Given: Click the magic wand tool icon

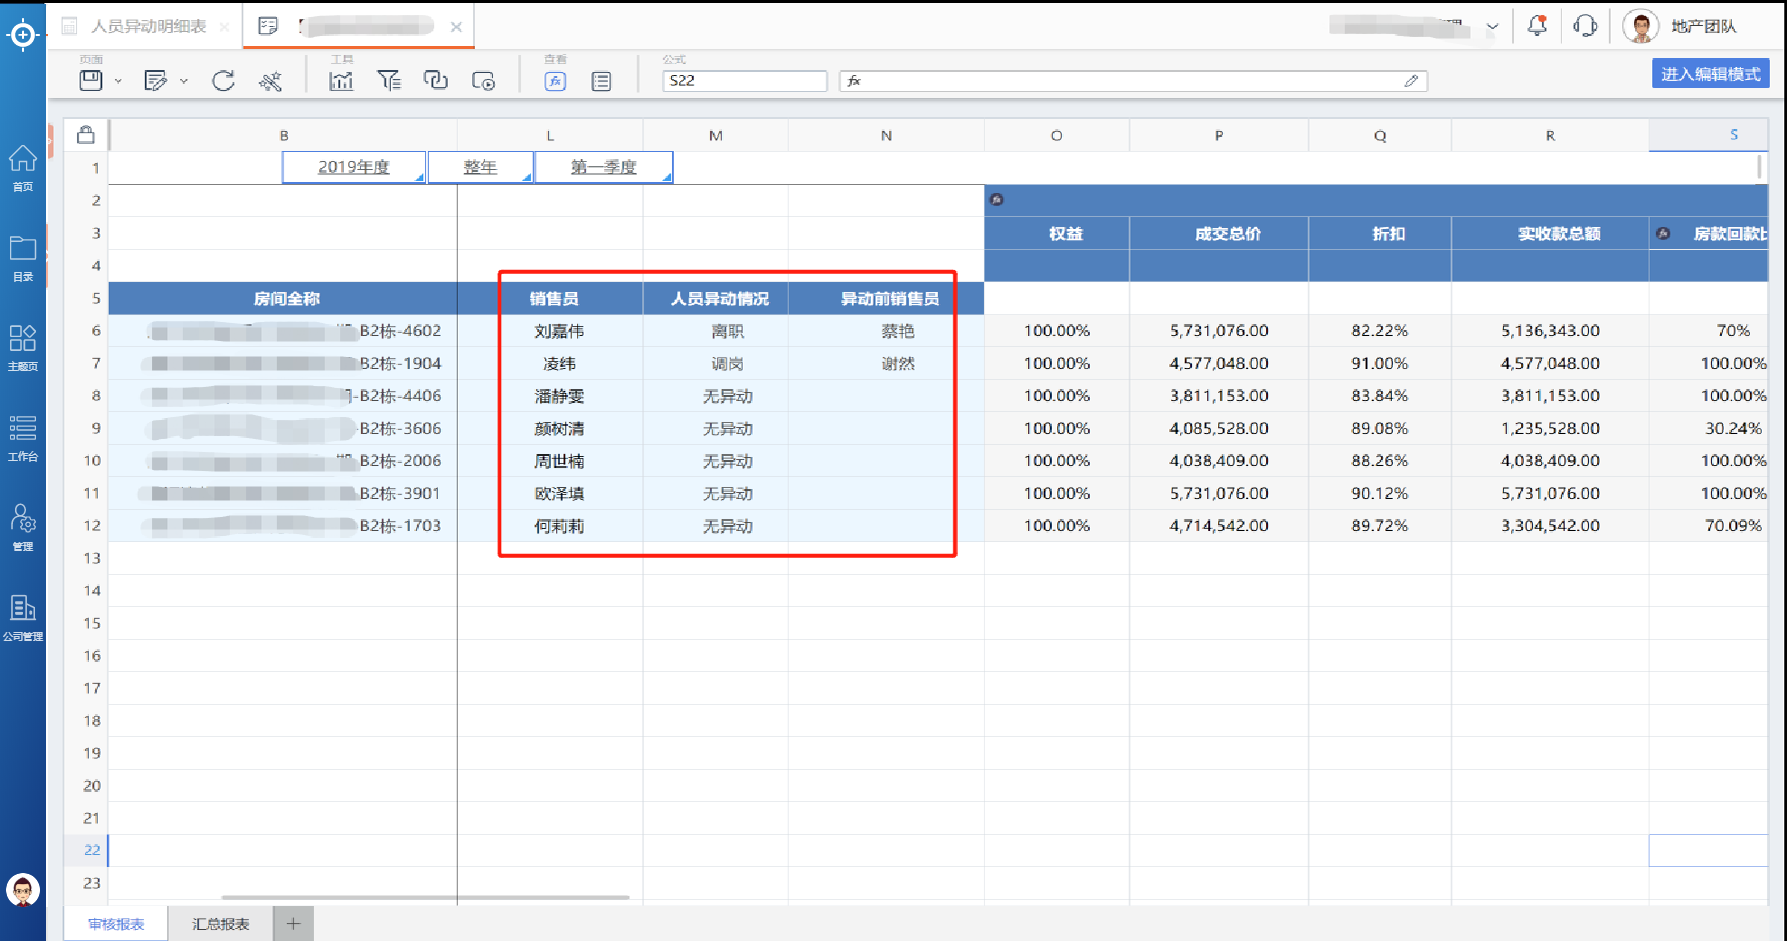Looking at the screenshot, I should [270, 81].
